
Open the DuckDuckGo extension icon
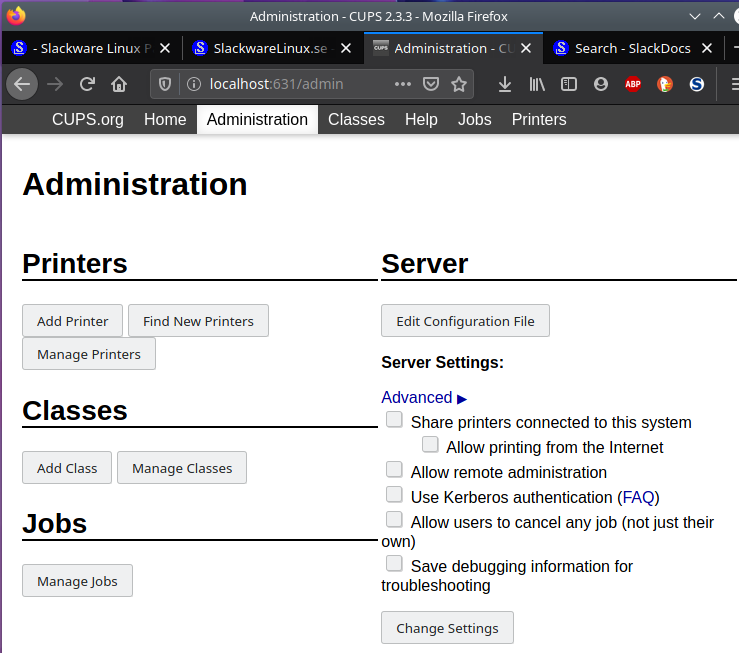pyautogui.click(x=665, y=84)
